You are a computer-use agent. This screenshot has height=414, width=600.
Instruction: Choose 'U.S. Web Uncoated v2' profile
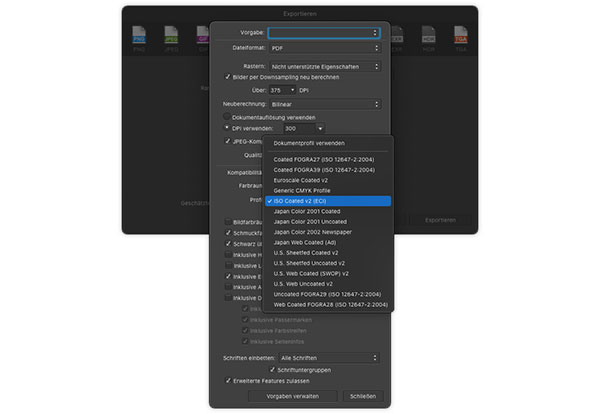(x=328, y=284)
